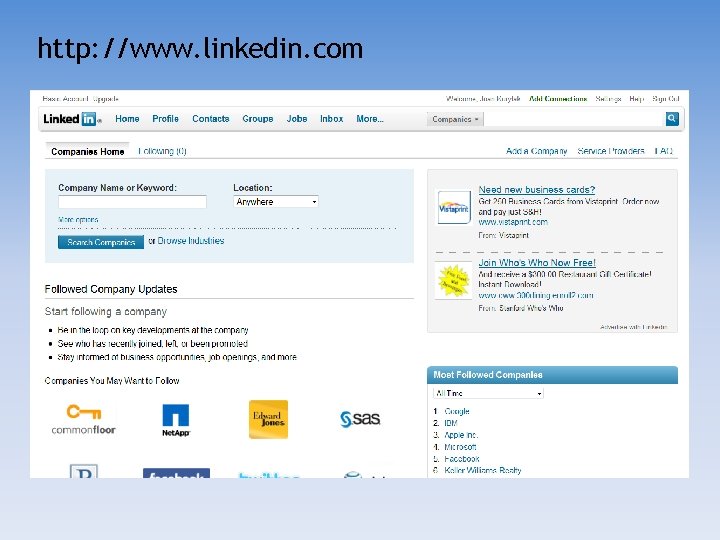720x540 pixels.
Task: Click the Most Followed Companies header
Action: pyautogui.click(x=552, y=375)
